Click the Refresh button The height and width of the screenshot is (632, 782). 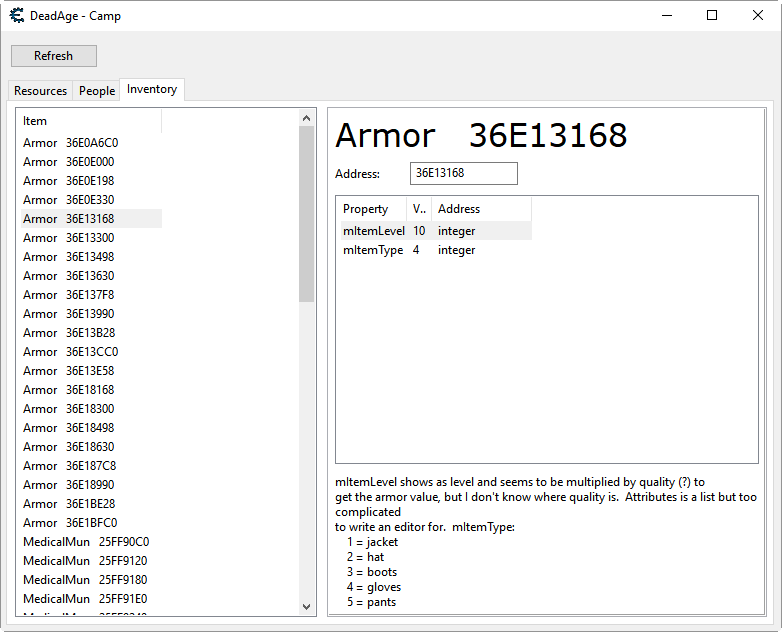coord(54,56)
